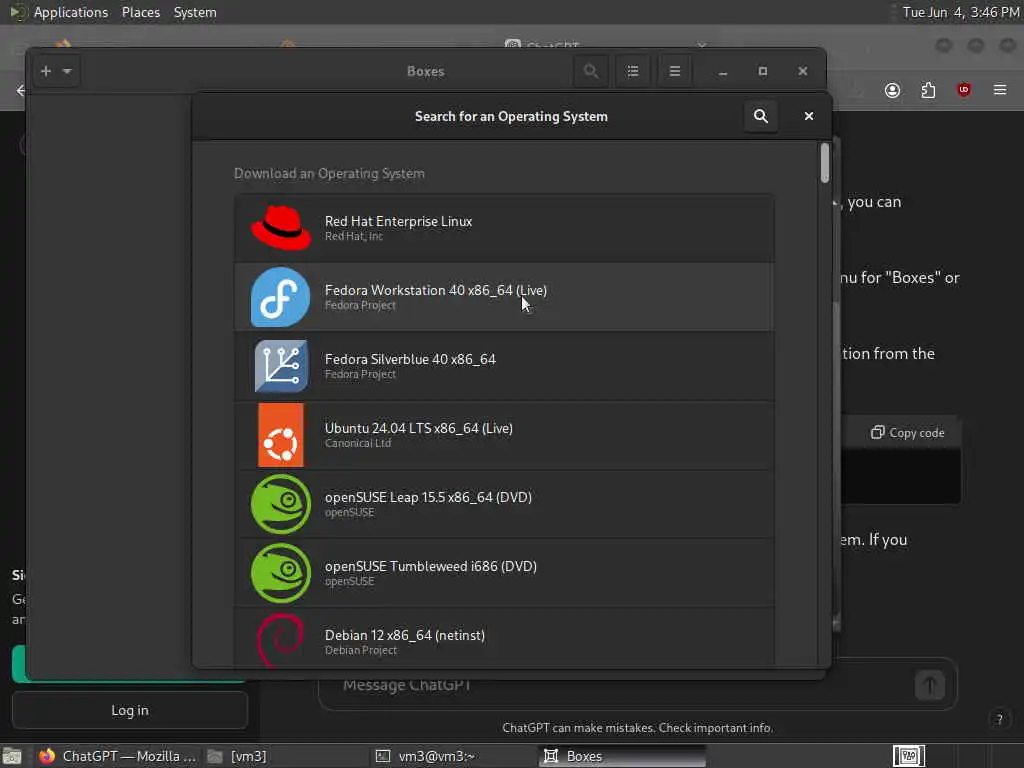Click the Boxes header search button
Screen dimensions: 1024x768
(590, 71)
